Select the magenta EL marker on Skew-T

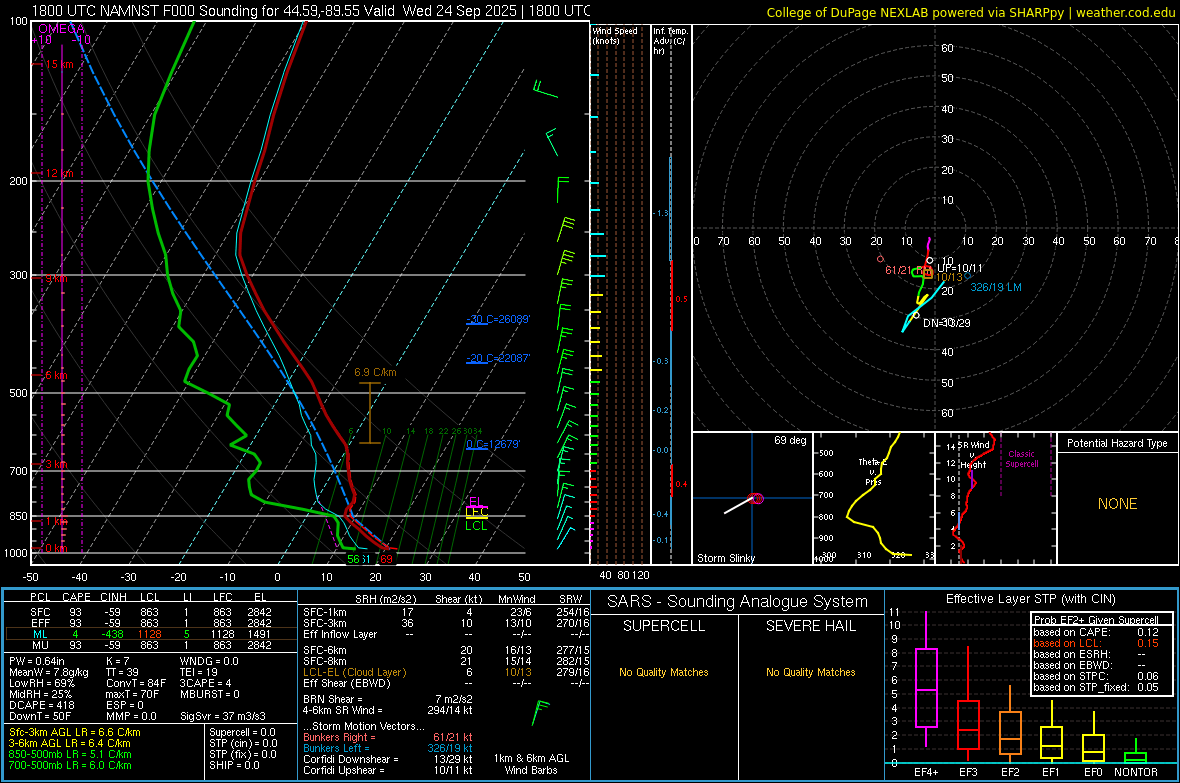click(476, 502)
